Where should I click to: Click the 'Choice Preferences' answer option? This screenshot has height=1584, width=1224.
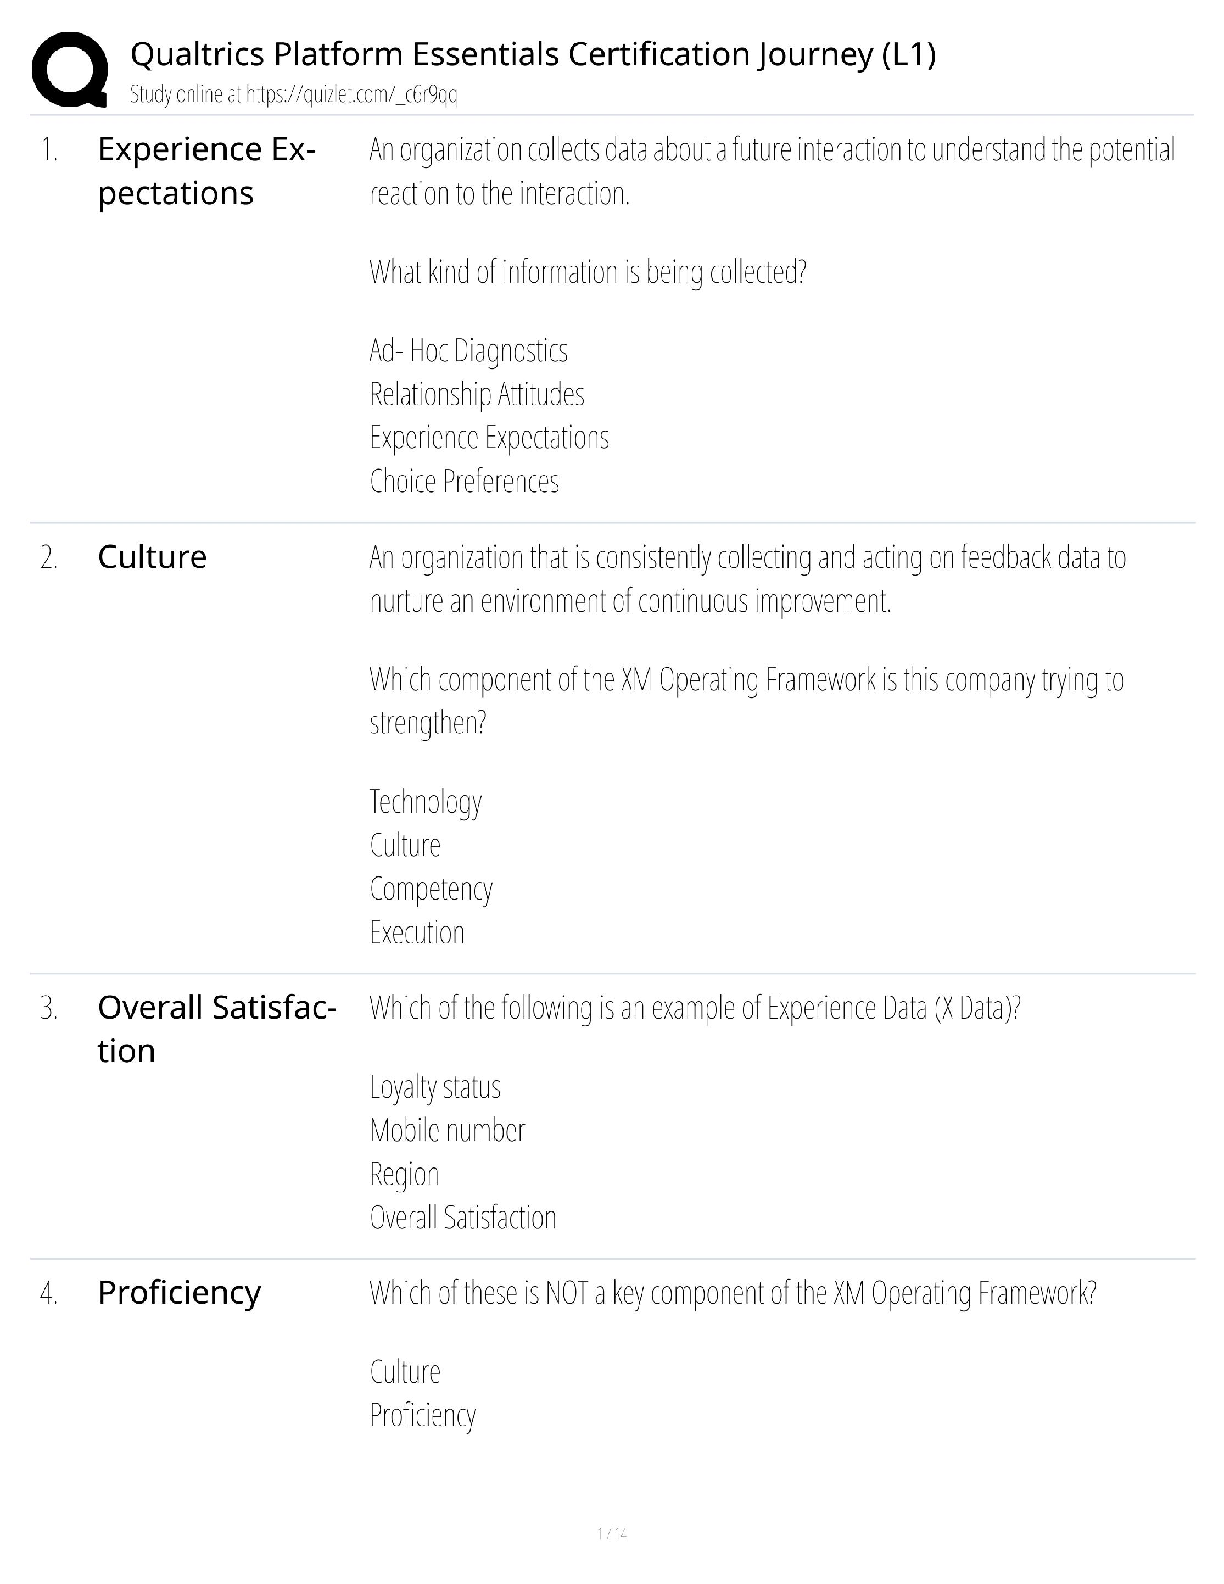(464, 482)
